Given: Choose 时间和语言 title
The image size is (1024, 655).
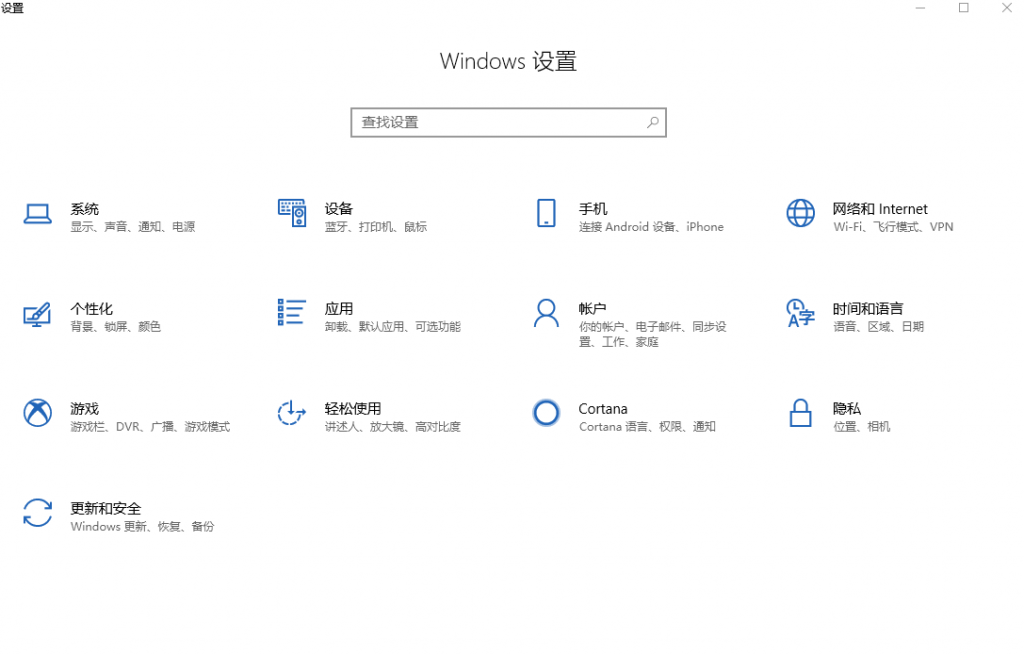Looking at the screenshot, I should (868, 309).
